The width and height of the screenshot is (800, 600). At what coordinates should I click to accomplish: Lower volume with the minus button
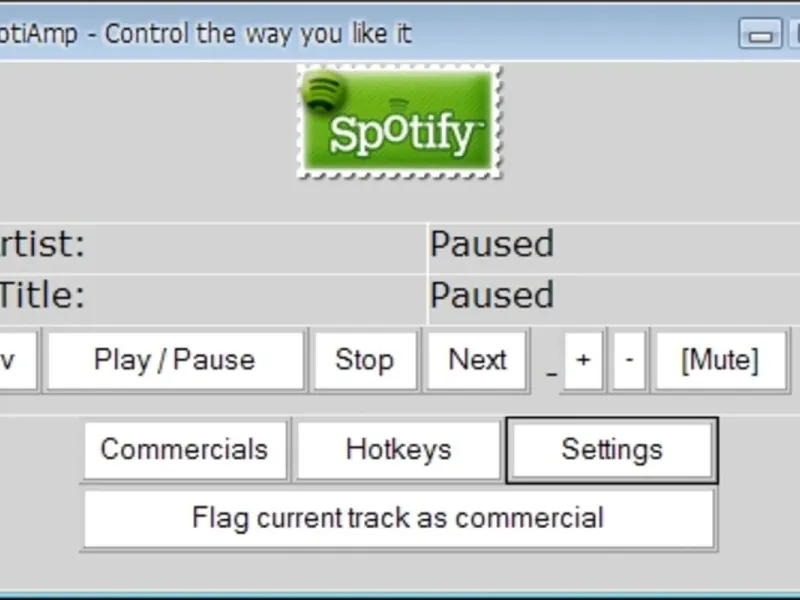[x=628, y=360]
